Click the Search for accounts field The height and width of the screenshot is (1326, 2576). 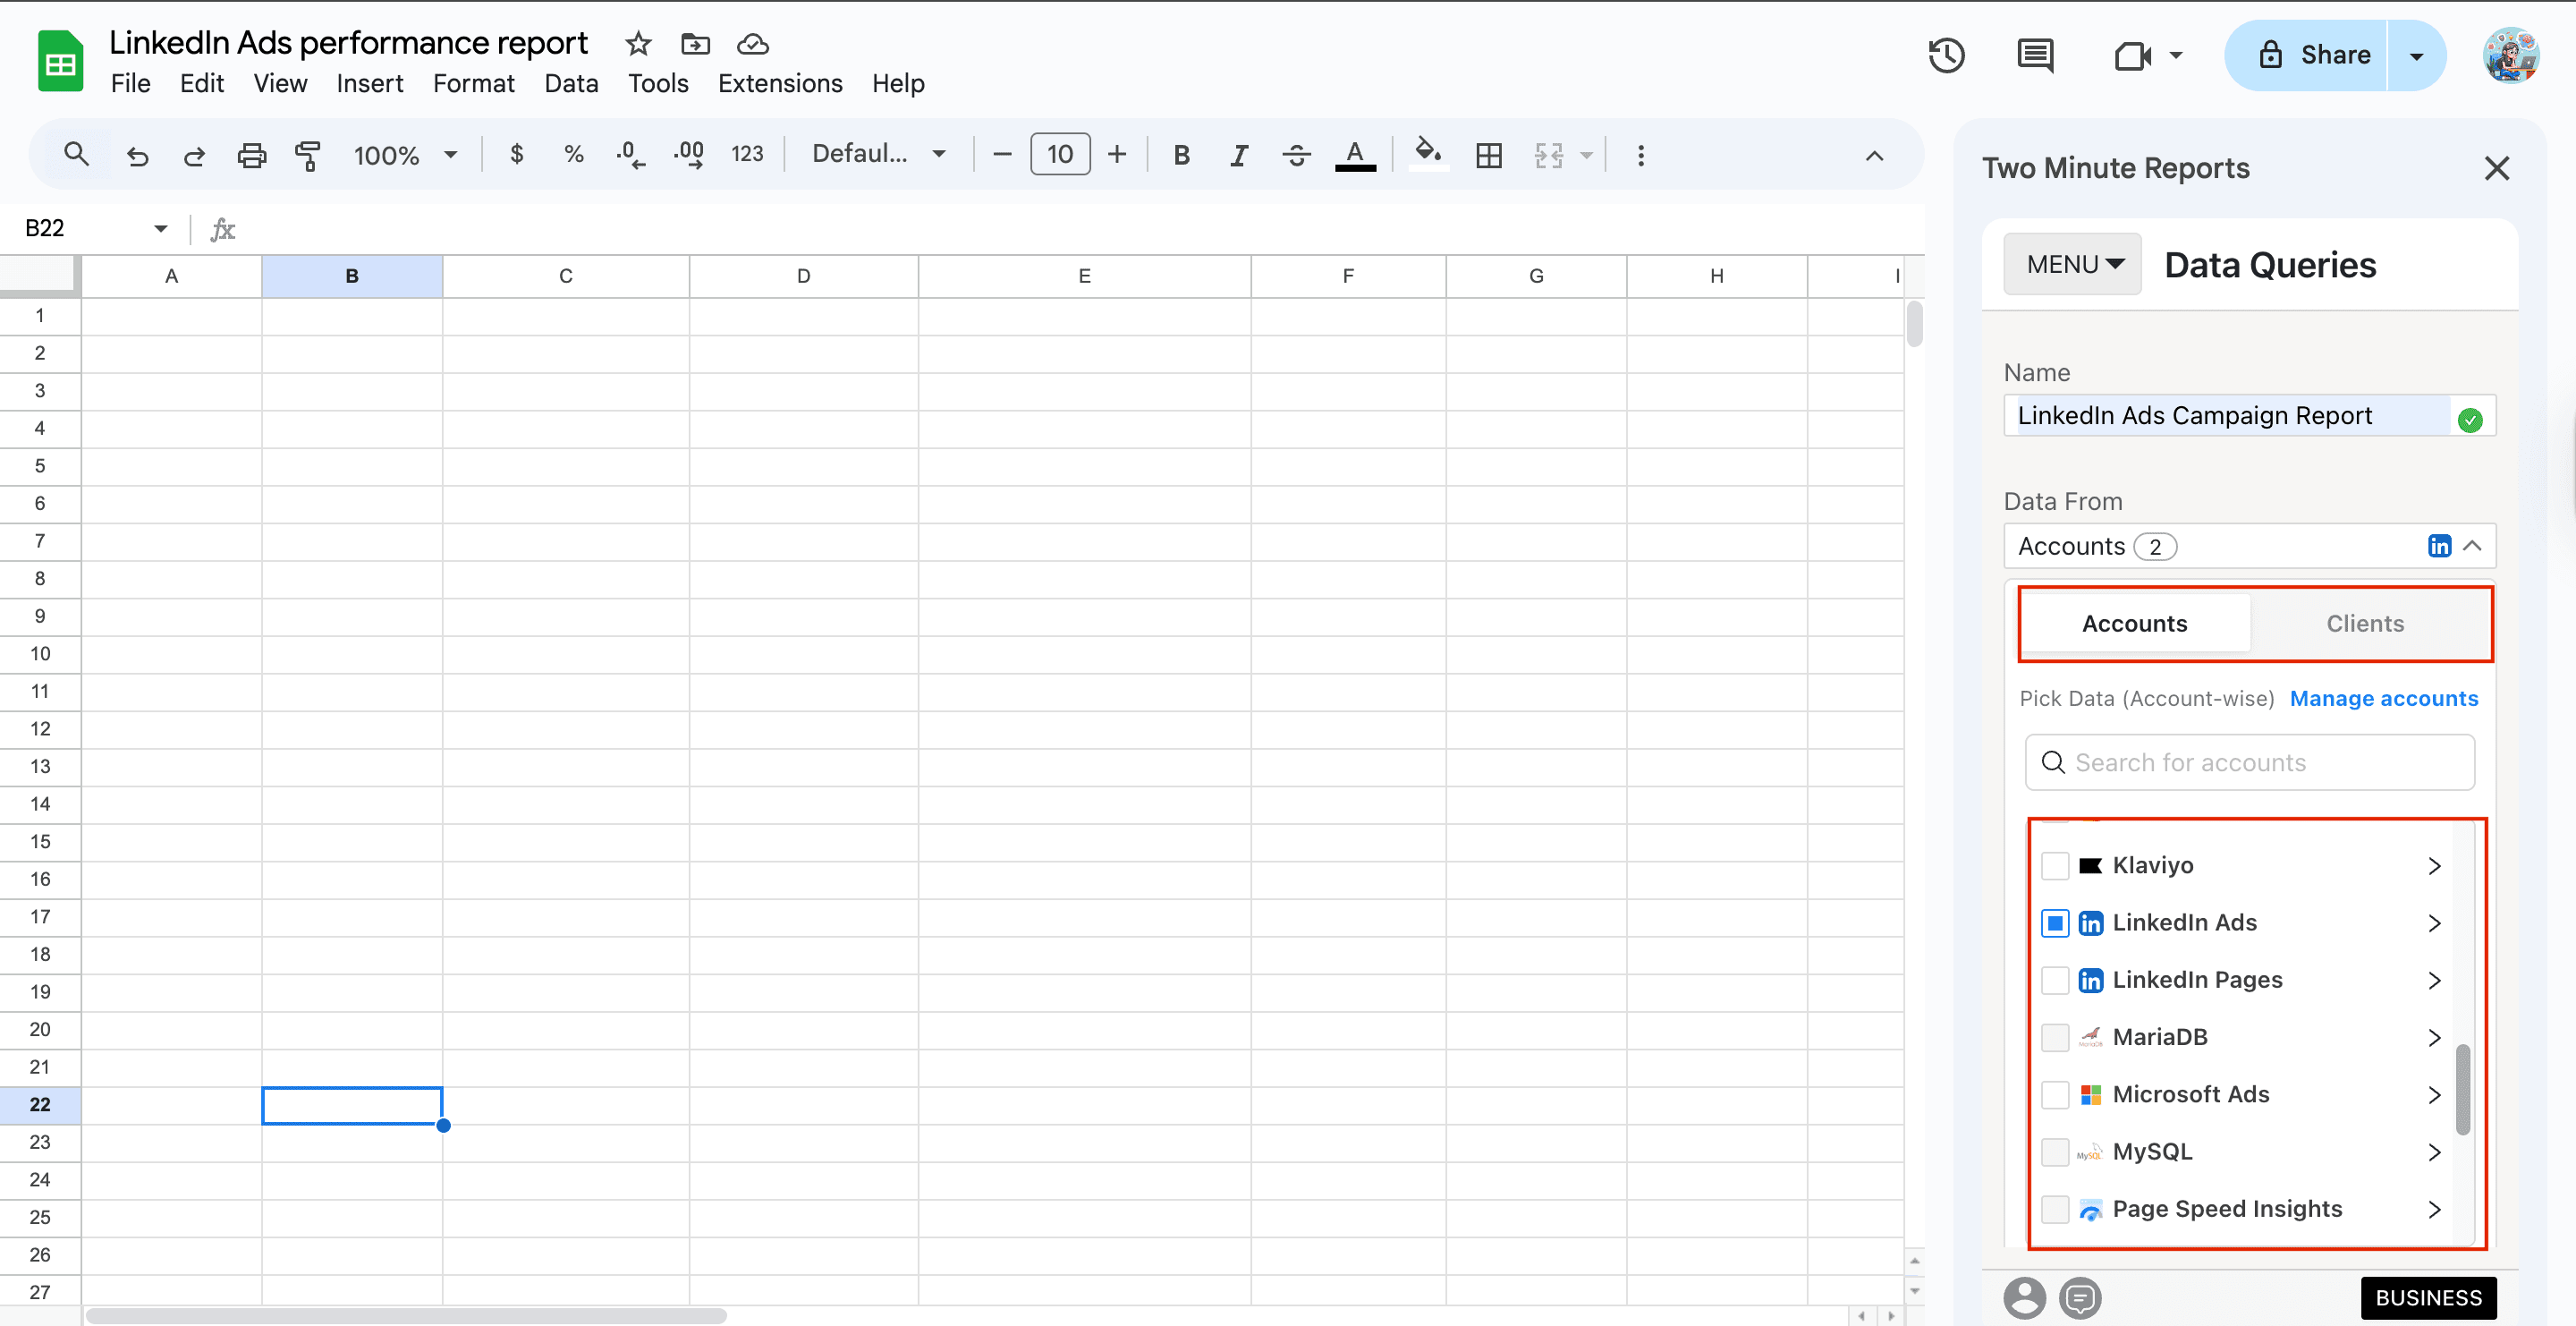point(2250,762)
